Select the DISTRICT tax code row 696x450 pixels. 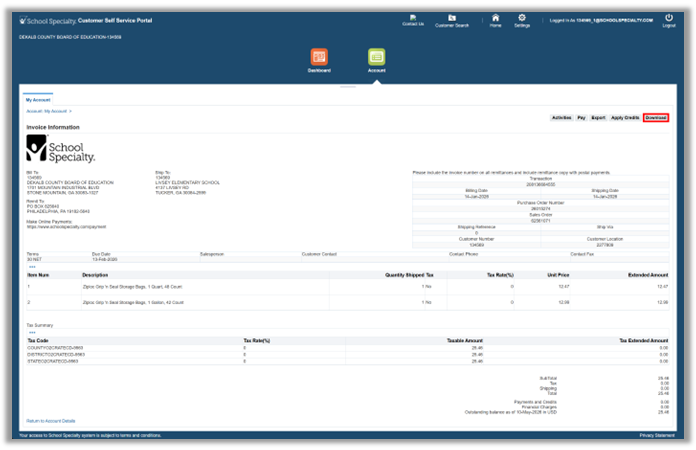(x=348, y=355)
